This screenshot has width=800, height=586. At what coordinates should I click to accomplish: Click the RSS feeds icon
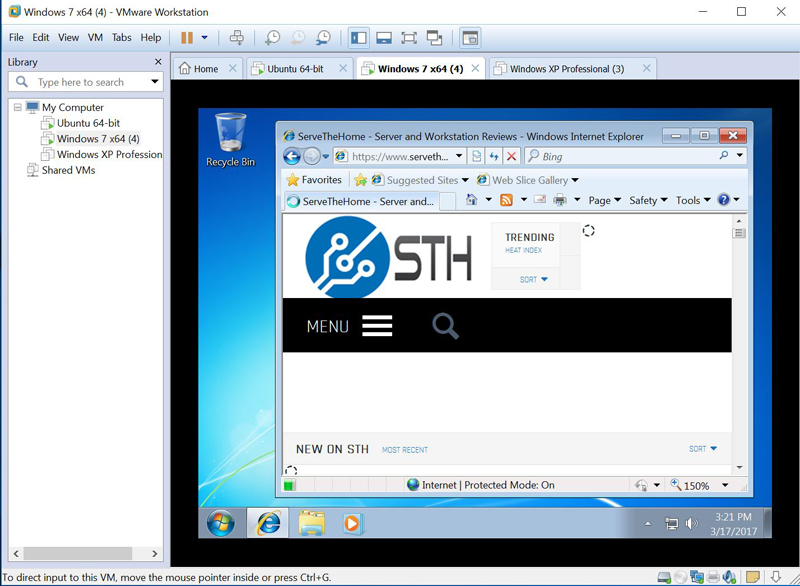pos(506,200)
